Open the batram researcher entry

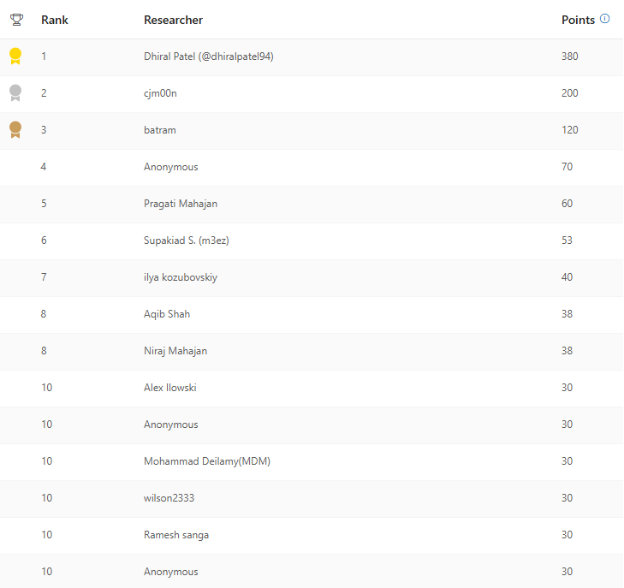click(x=160, y=130)
